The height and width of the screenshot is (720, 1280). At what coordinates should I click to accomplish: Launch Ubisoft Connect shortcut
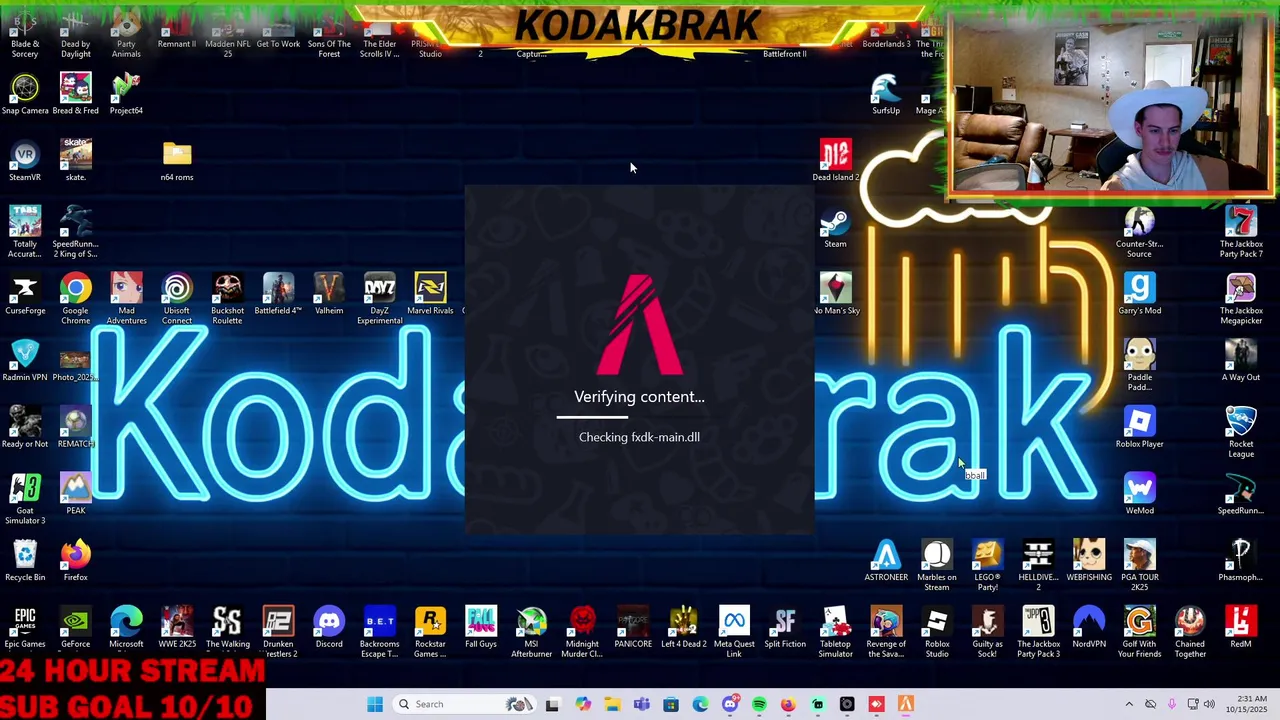tap(177, 298)
